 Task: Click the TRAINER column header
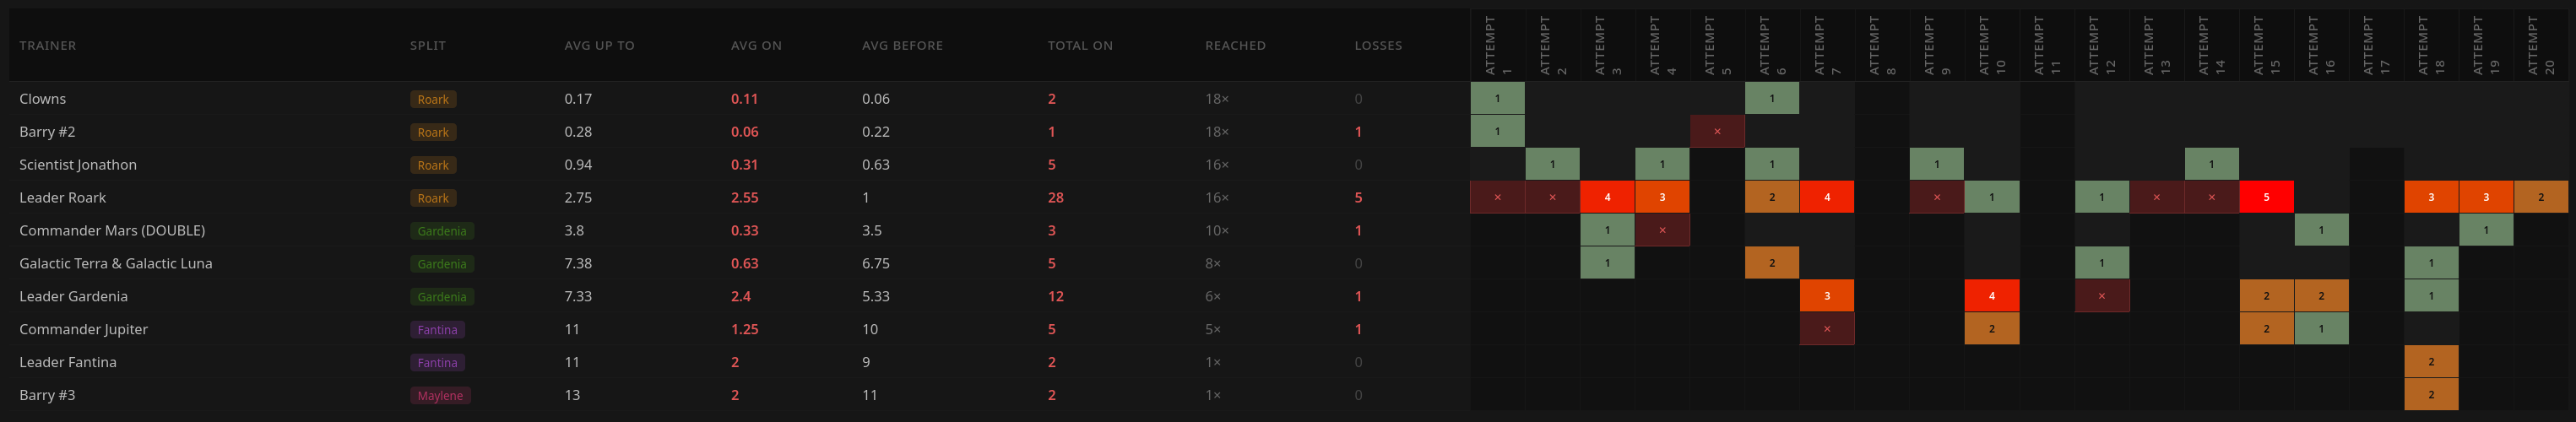click(48, 46)
